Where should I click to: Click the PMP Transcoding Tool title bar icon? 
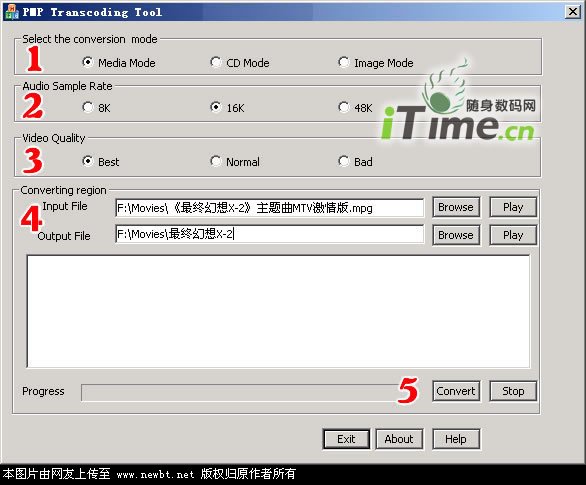point(11,12)
